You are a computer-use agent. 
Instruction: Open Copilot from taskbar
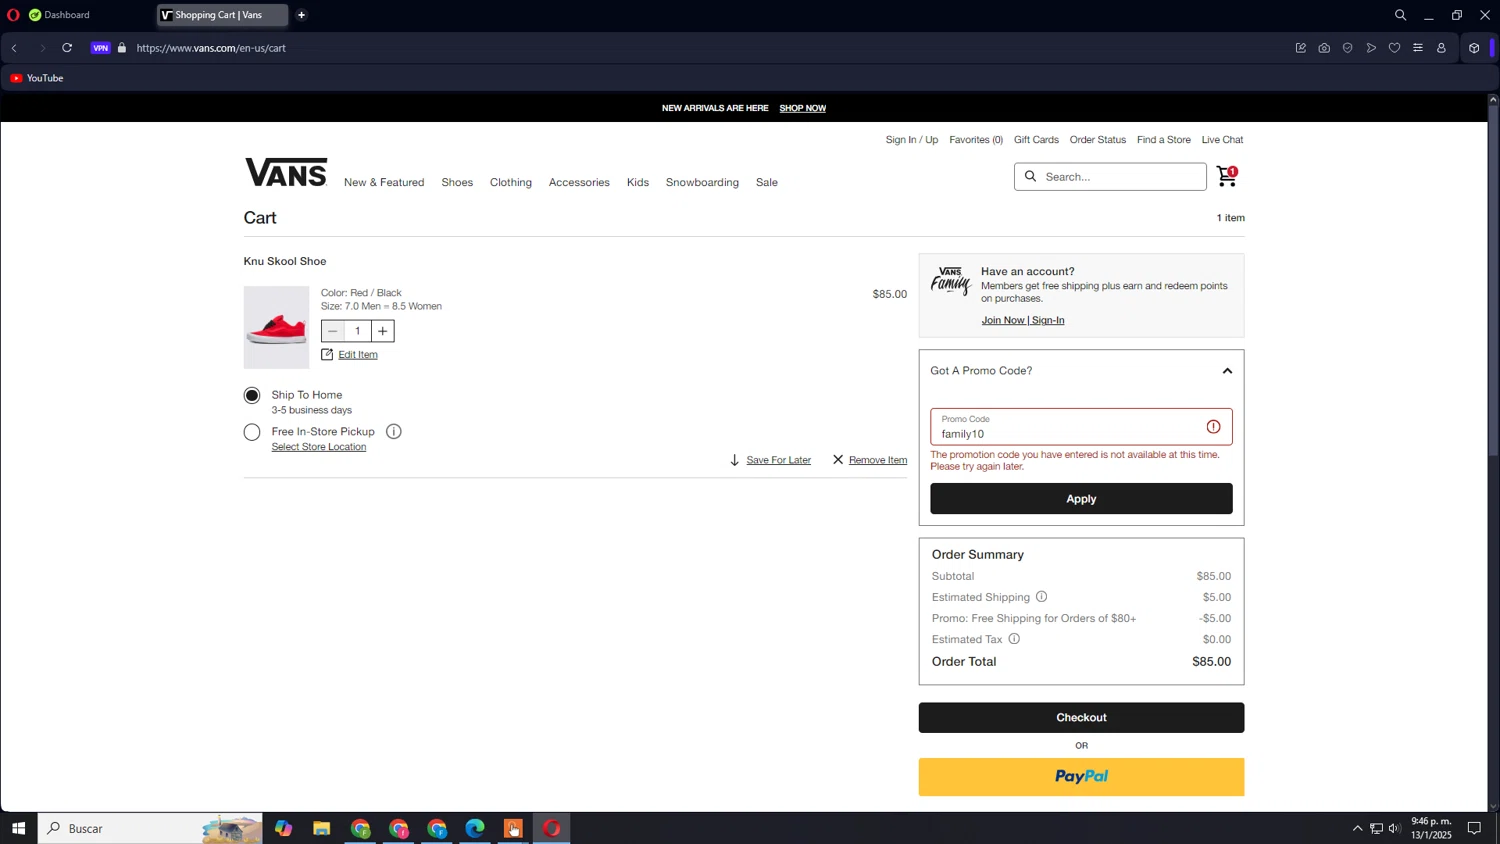(x=284, y=828)
